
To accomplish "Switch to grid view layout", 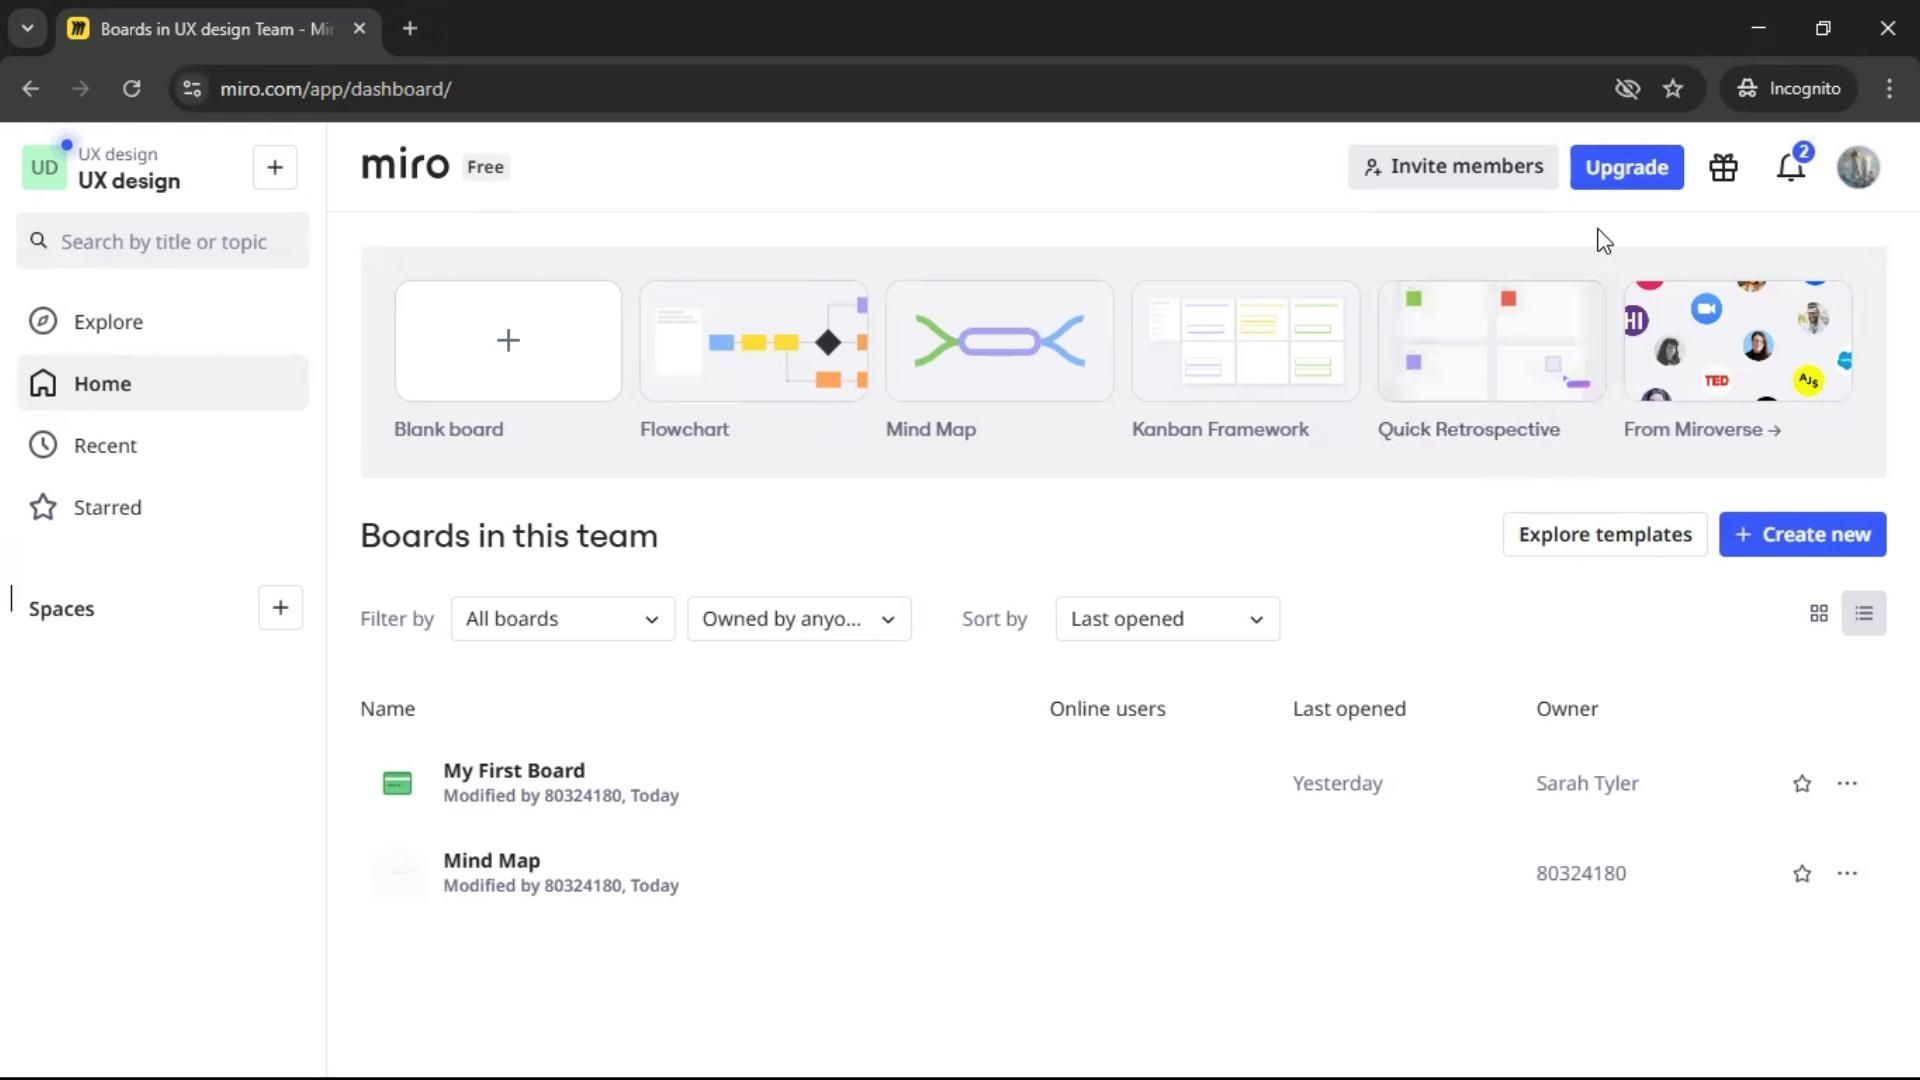I will click(1818, 614).
